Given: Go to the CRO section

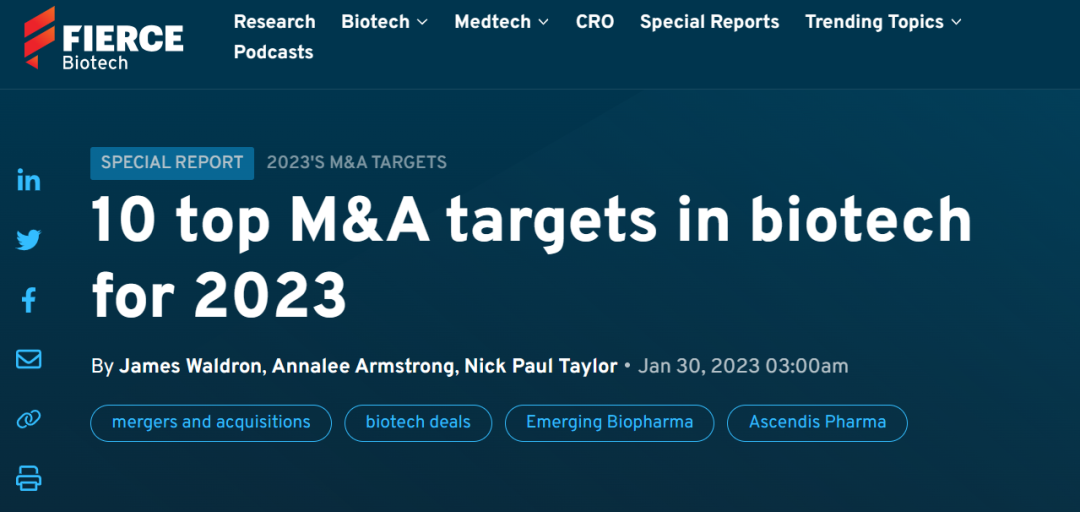Looking at the screenshot, I should 595,22.
